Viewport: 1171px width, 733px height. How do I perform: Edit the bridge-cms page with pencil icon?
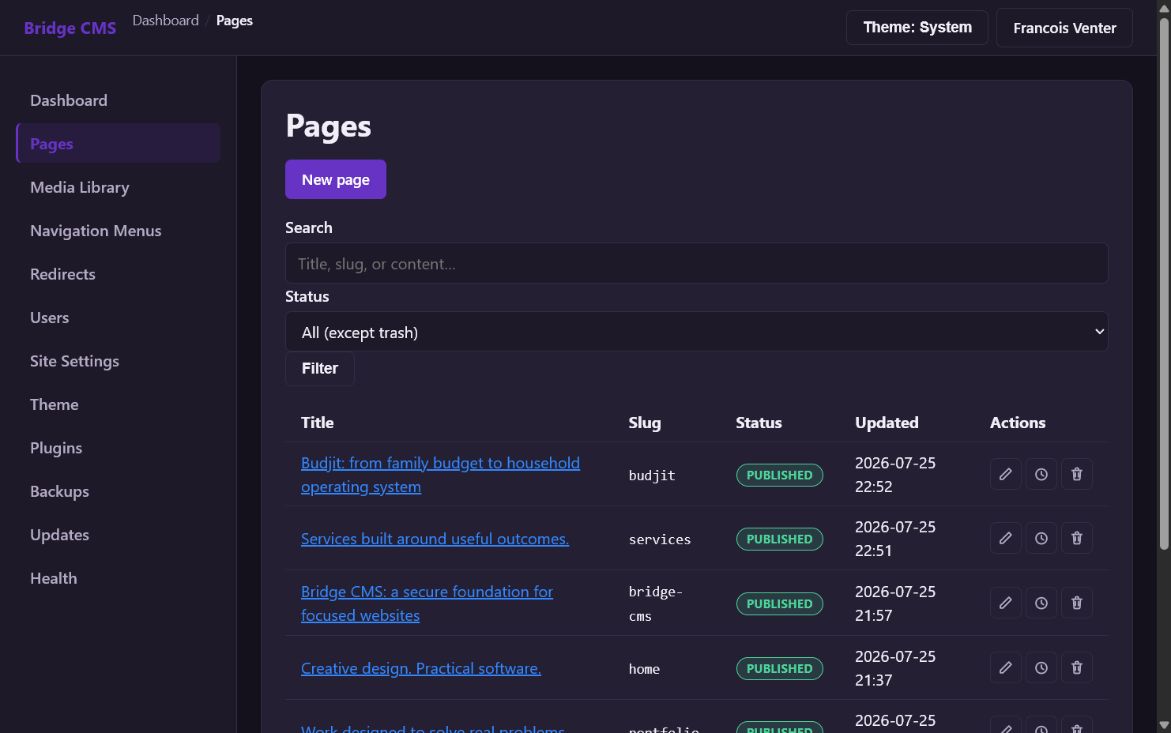[x=1005, y=602]
